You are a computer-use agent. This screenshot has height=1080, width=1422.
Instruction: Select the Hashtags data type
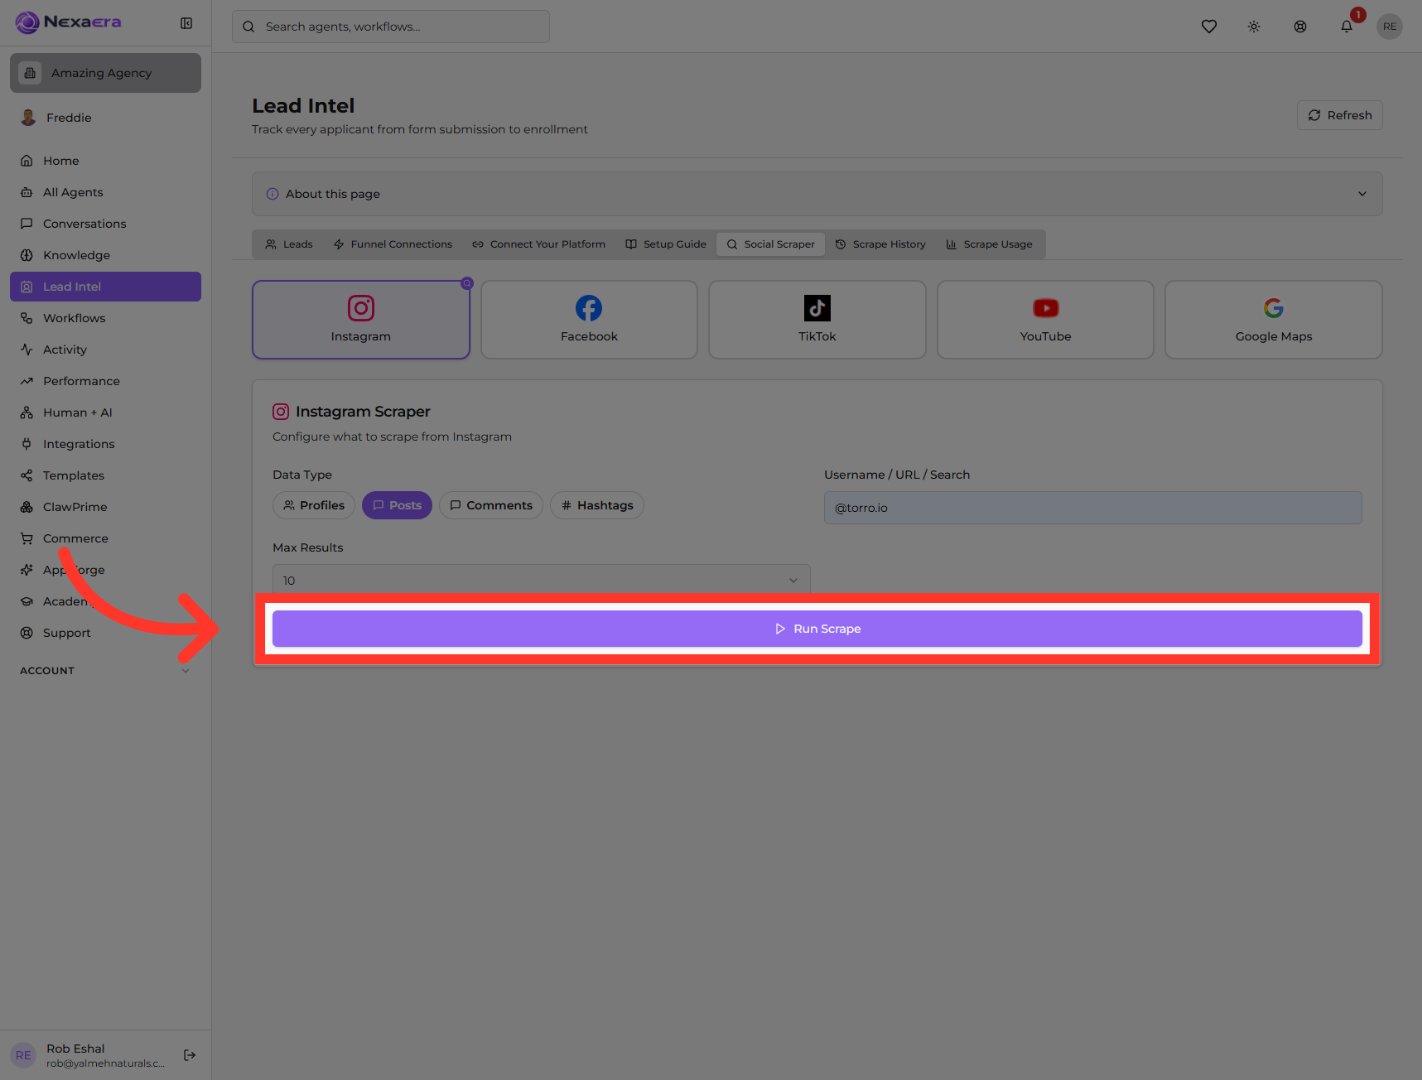click(597, 505)
